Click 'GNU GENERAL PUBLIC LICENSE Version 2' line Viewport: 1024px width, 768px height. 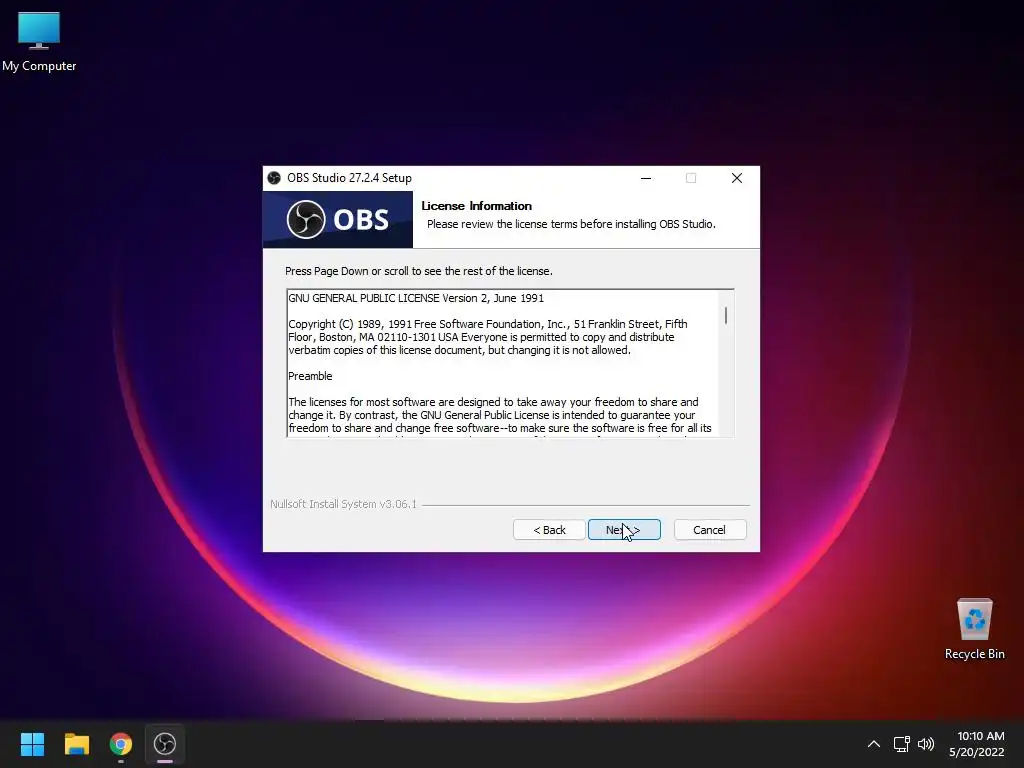pyautogui.click(x=416, y=298)
